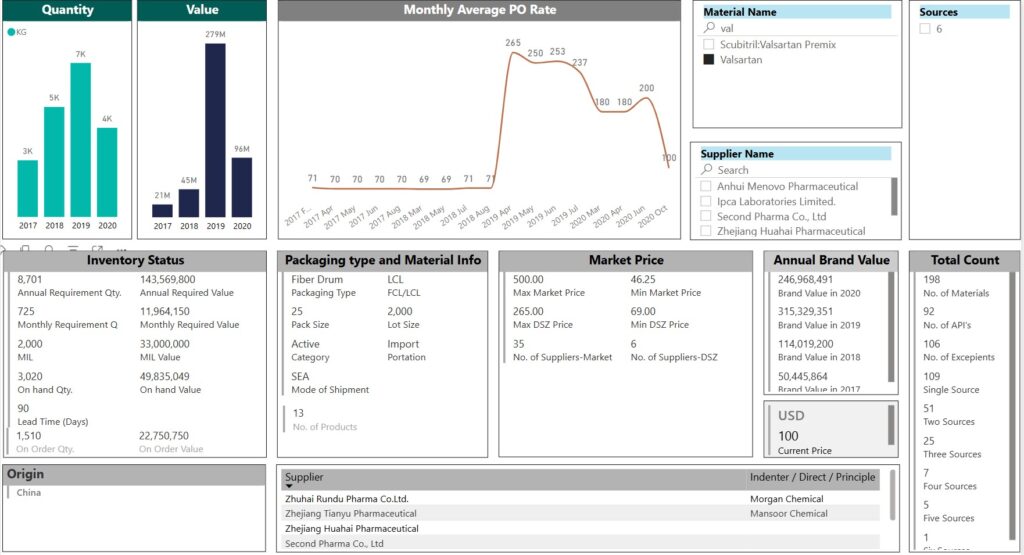This screenshot has height=555, width=1024.
Task: Click the Supplier Name Search field
Action: click(795, 170)
